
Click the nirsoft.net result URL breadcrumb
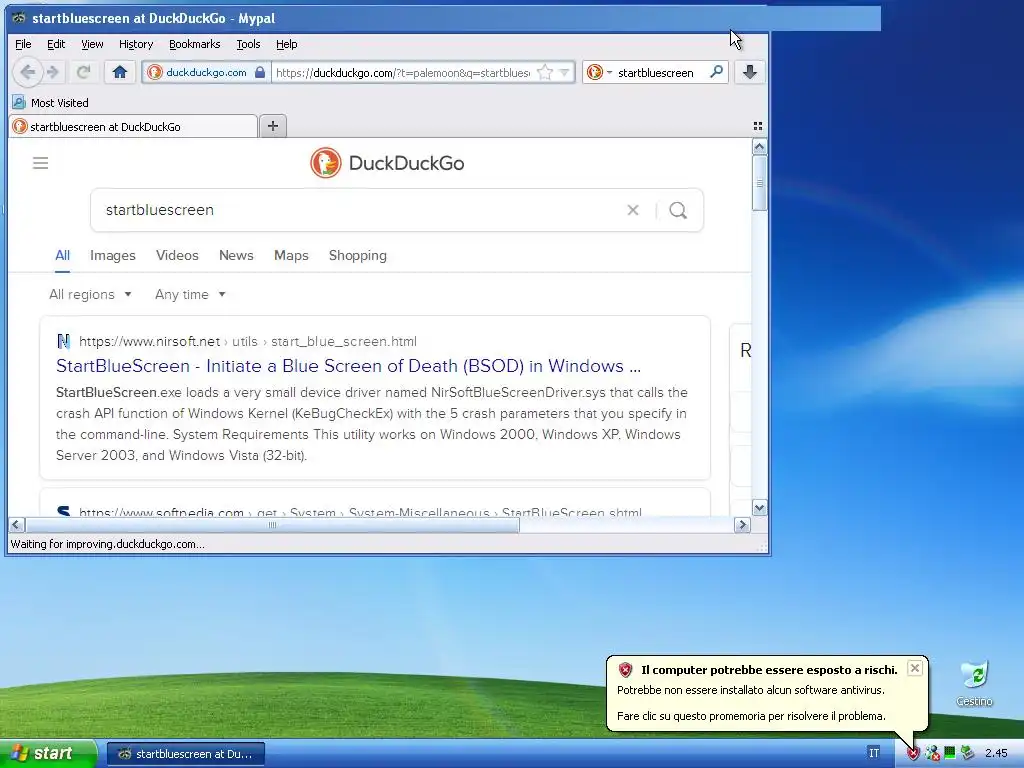(x=248, y=341)
